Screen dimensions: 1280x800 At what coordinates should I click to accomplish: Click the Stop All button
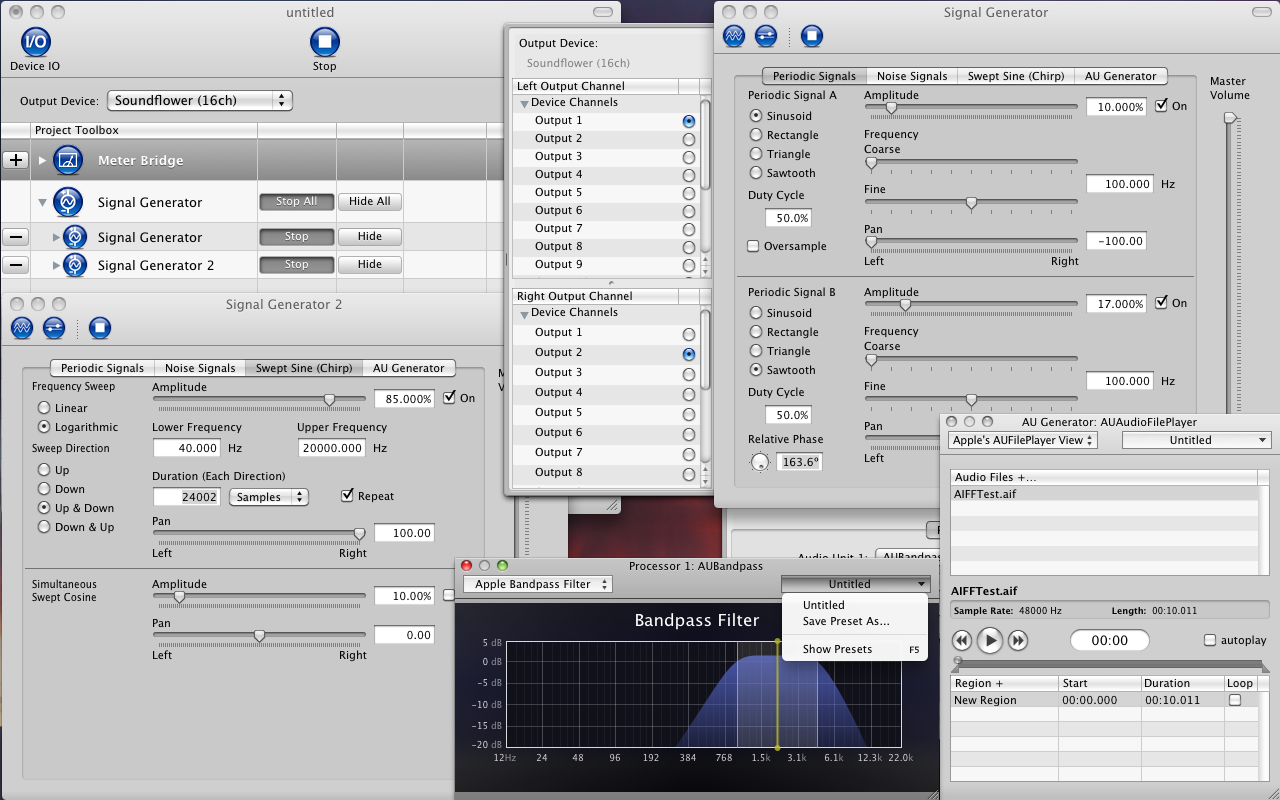pos(296,201)
